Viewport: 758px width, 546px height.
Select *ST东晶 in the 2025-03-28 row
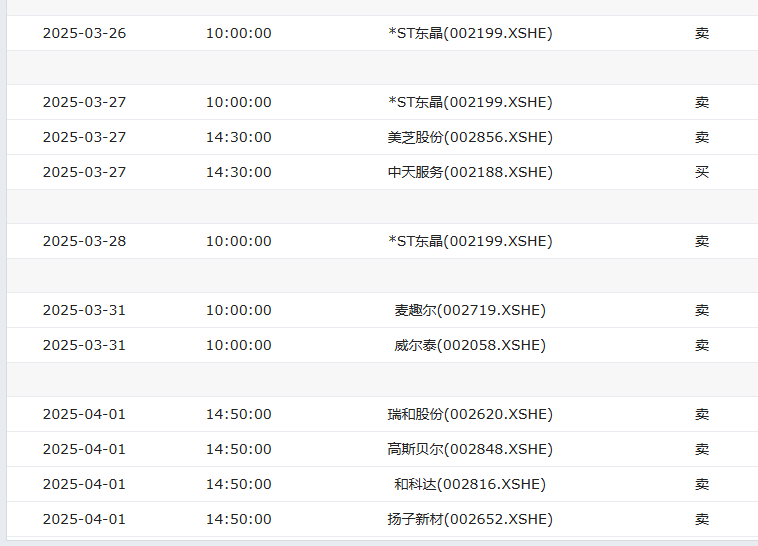470,241
